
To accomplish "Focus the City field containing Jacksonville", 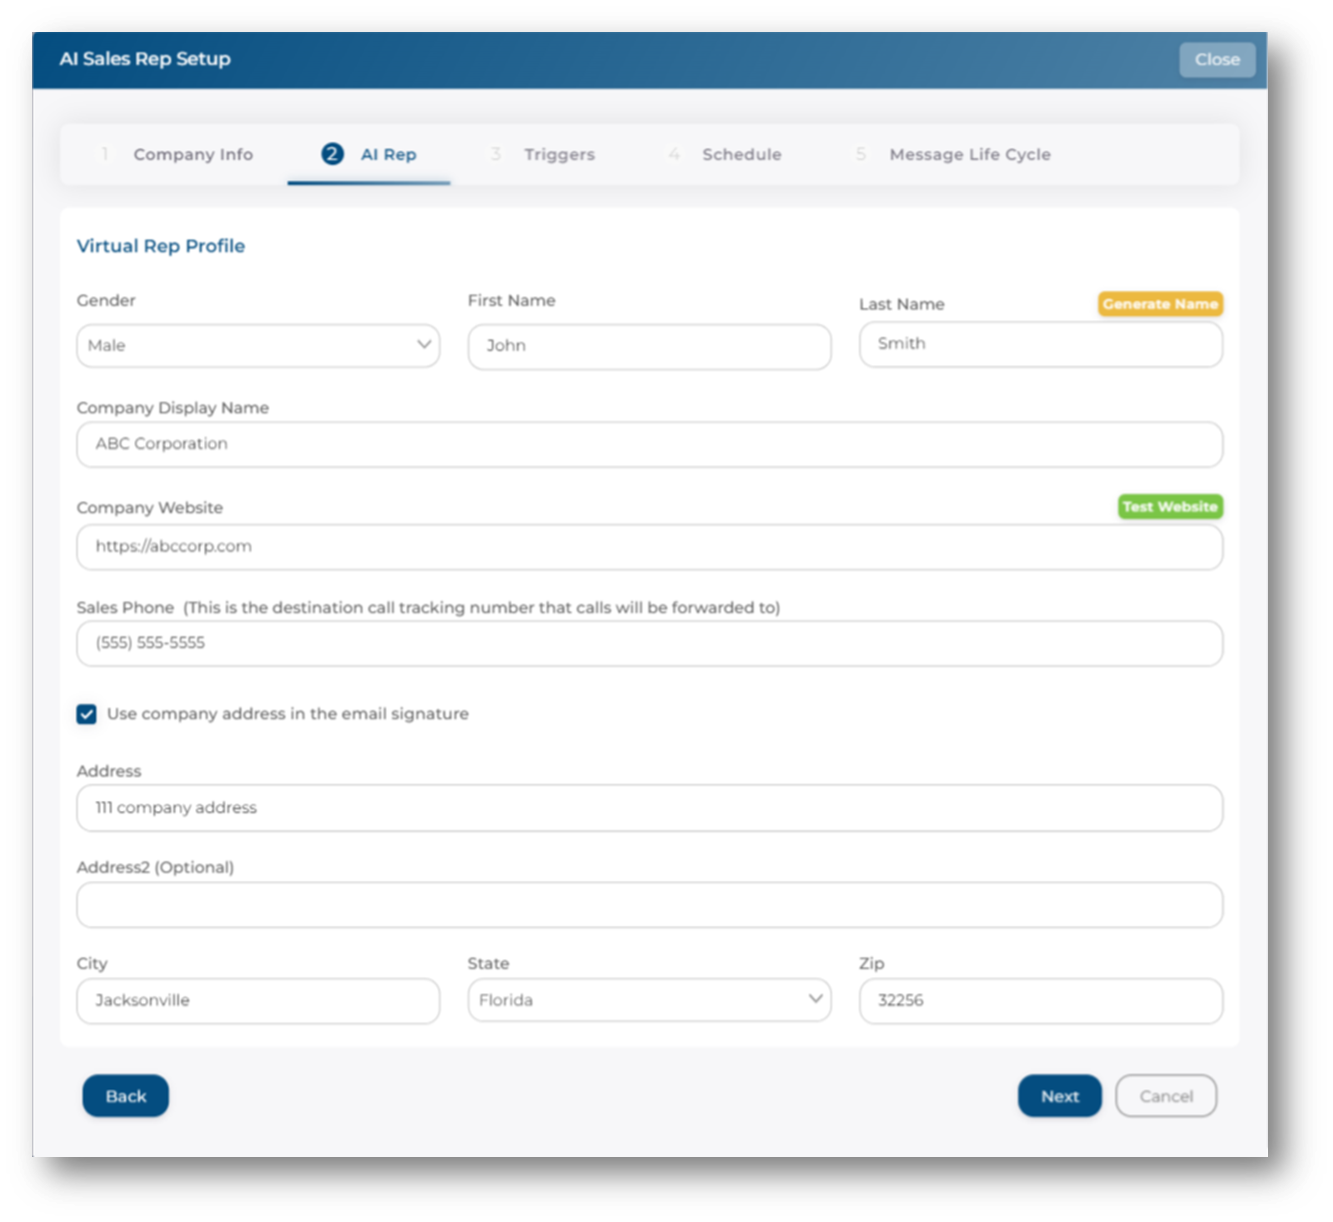I will coord(258,1001).
